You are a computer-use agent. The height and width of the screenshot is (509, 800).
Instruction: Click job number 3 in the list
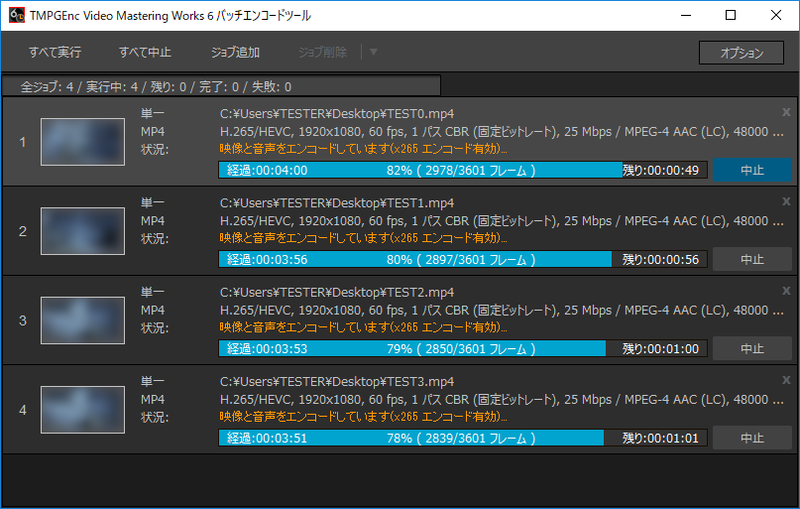(x=22, y=321)
